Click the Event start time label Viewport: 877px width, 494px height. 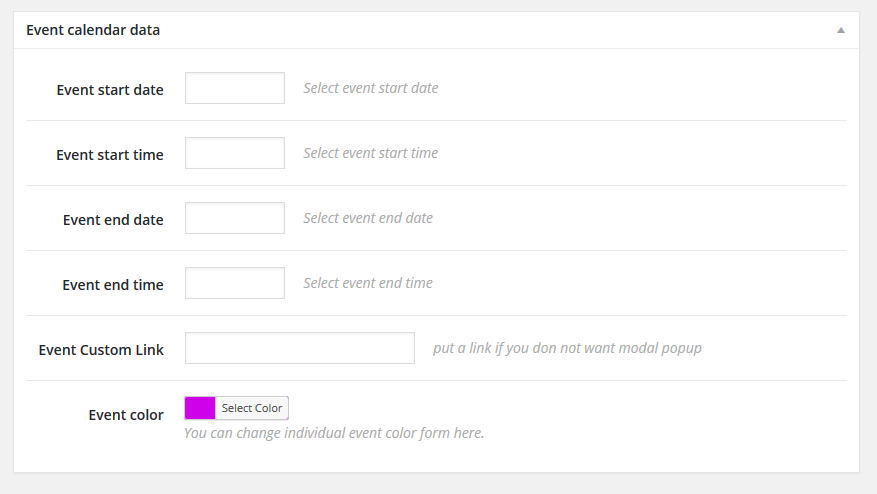[x=110, y=154]
